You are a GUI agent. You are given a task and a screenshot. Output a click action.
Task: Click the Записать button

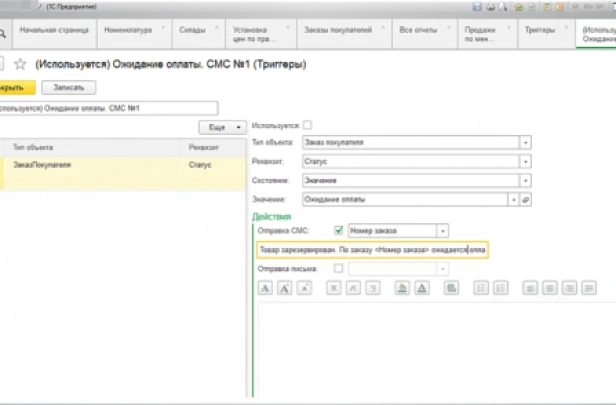(76, 87)
